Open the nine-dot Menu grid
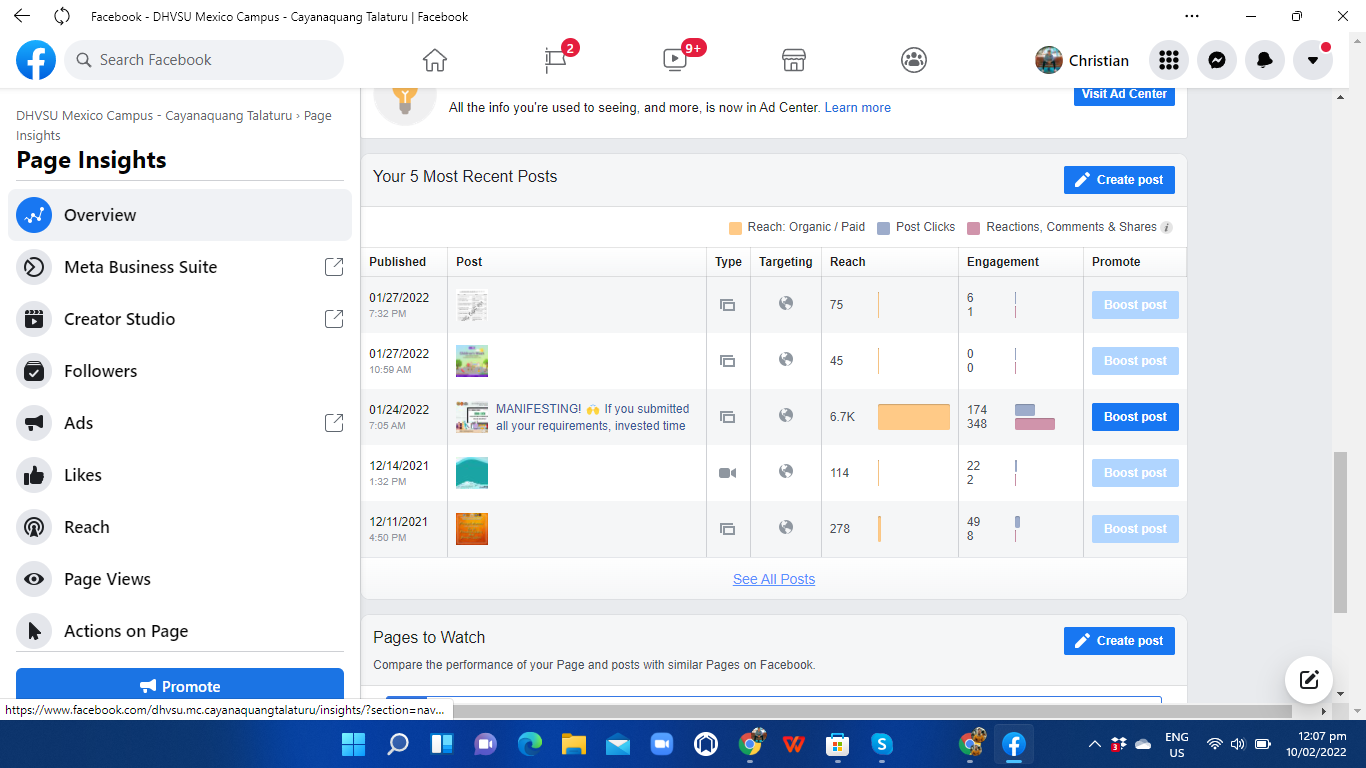Viewport: 1366px width, 768px height. click(1169, 60)
